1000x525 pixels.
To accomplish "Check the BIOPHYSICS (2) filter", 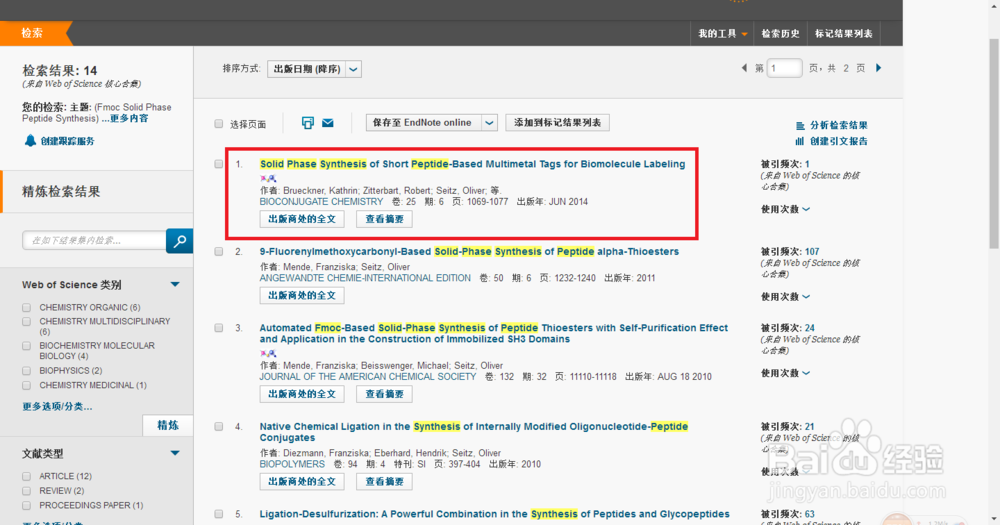I will point(26,371).
